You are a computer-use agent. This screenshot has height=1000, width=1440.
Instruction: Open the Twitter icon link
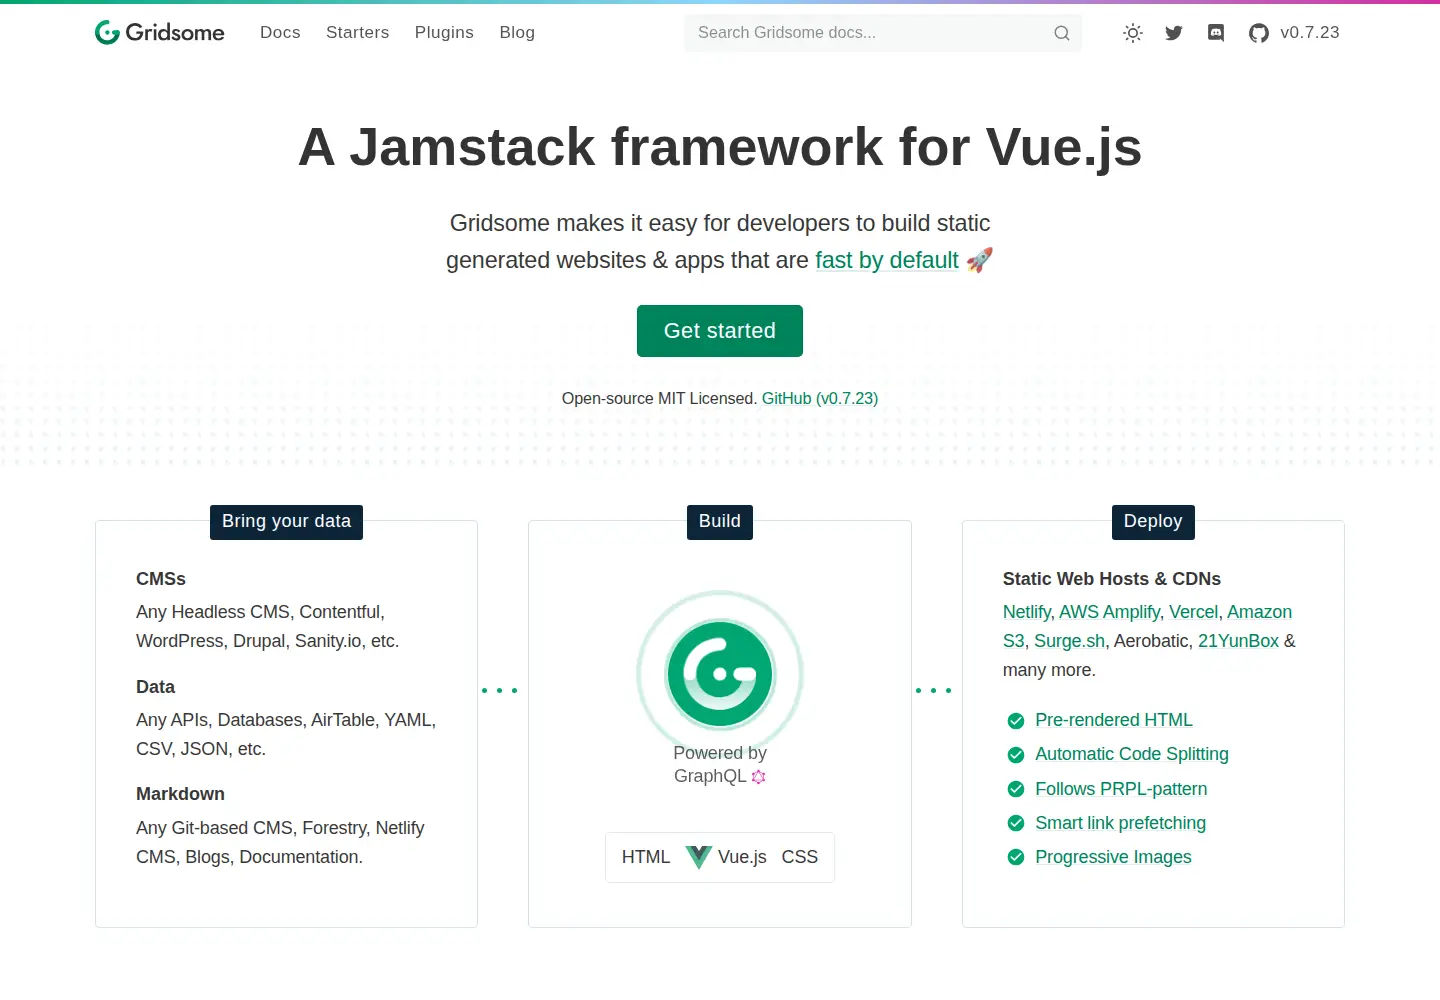[x=1174, y=33]
